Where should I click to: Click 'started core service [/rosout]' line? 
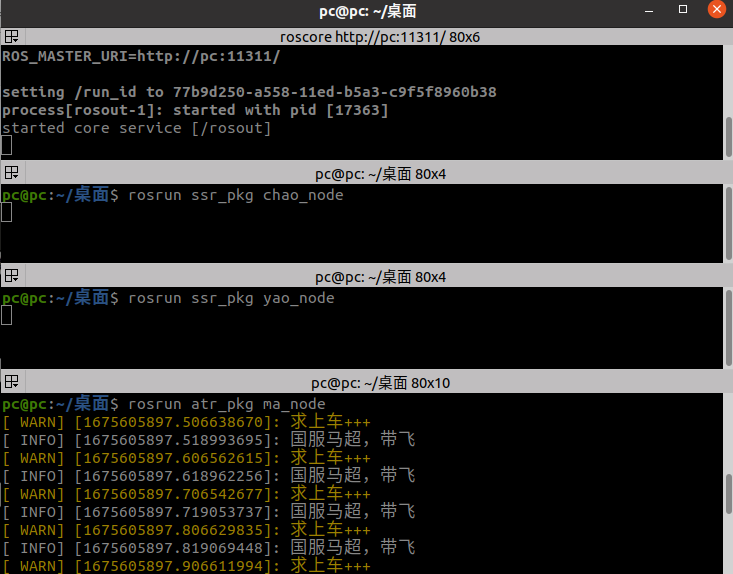(137, 128)
